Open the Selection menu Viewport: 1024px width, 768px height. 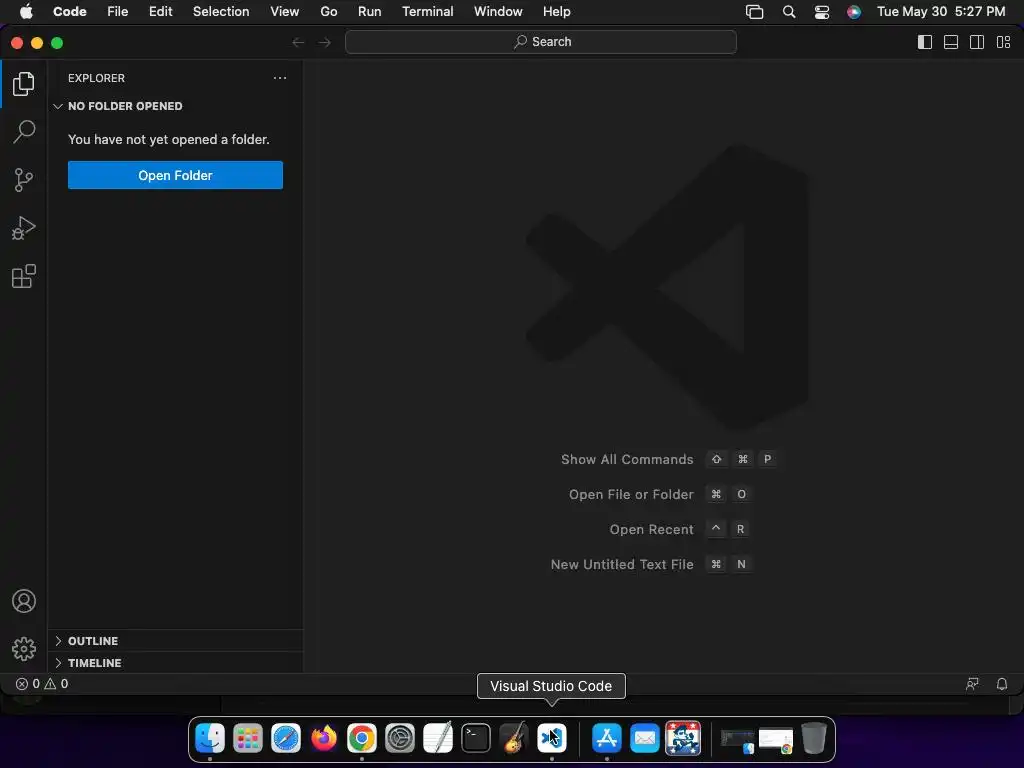point(221,12)
